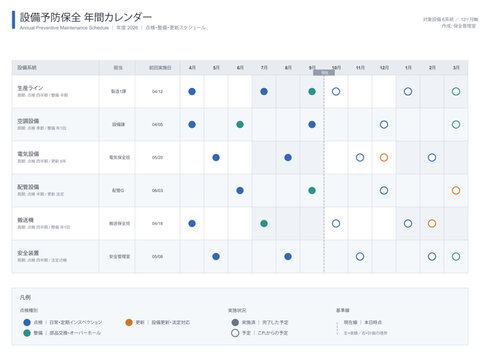This screenshot has height=360, width=480.
Task: Click the 電気設備 row name
Action: click(x=28, y=154)
